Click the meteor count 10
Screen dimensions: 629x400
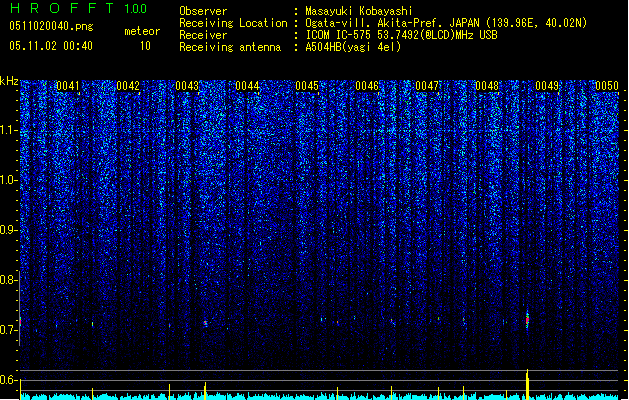coord(145,46)
